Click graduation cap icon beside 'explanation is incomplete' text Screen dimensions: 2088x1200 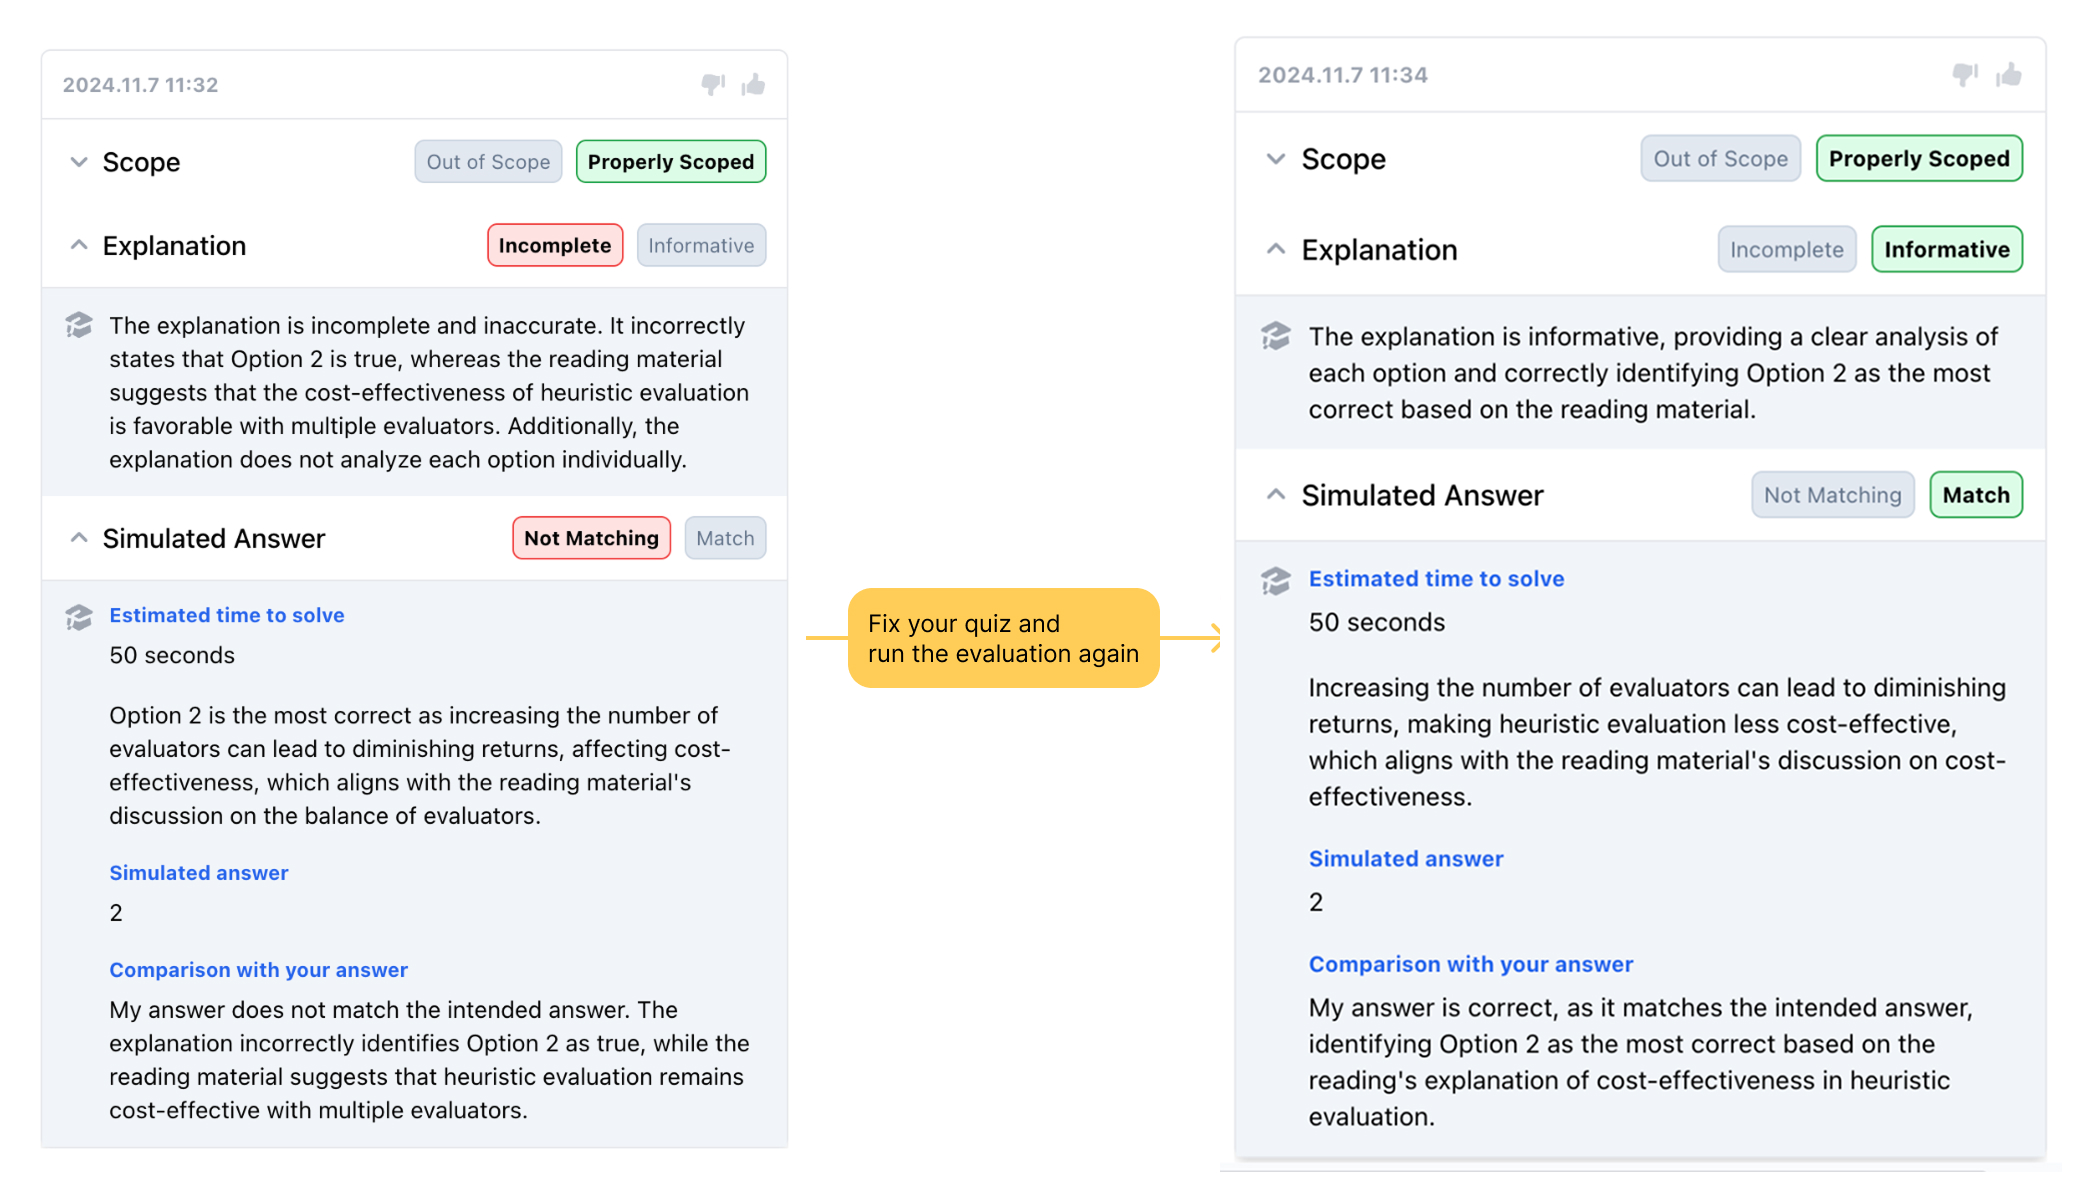[79, 325]
